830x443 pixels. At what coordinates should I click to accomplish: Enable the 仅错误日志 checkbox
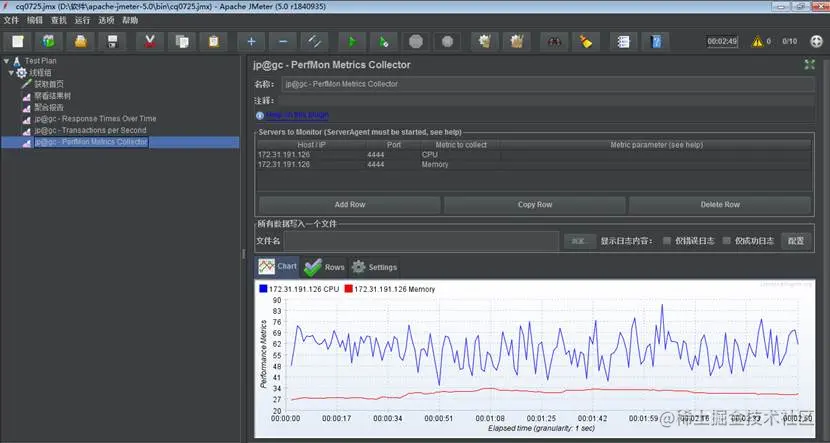tap(667, 241)
